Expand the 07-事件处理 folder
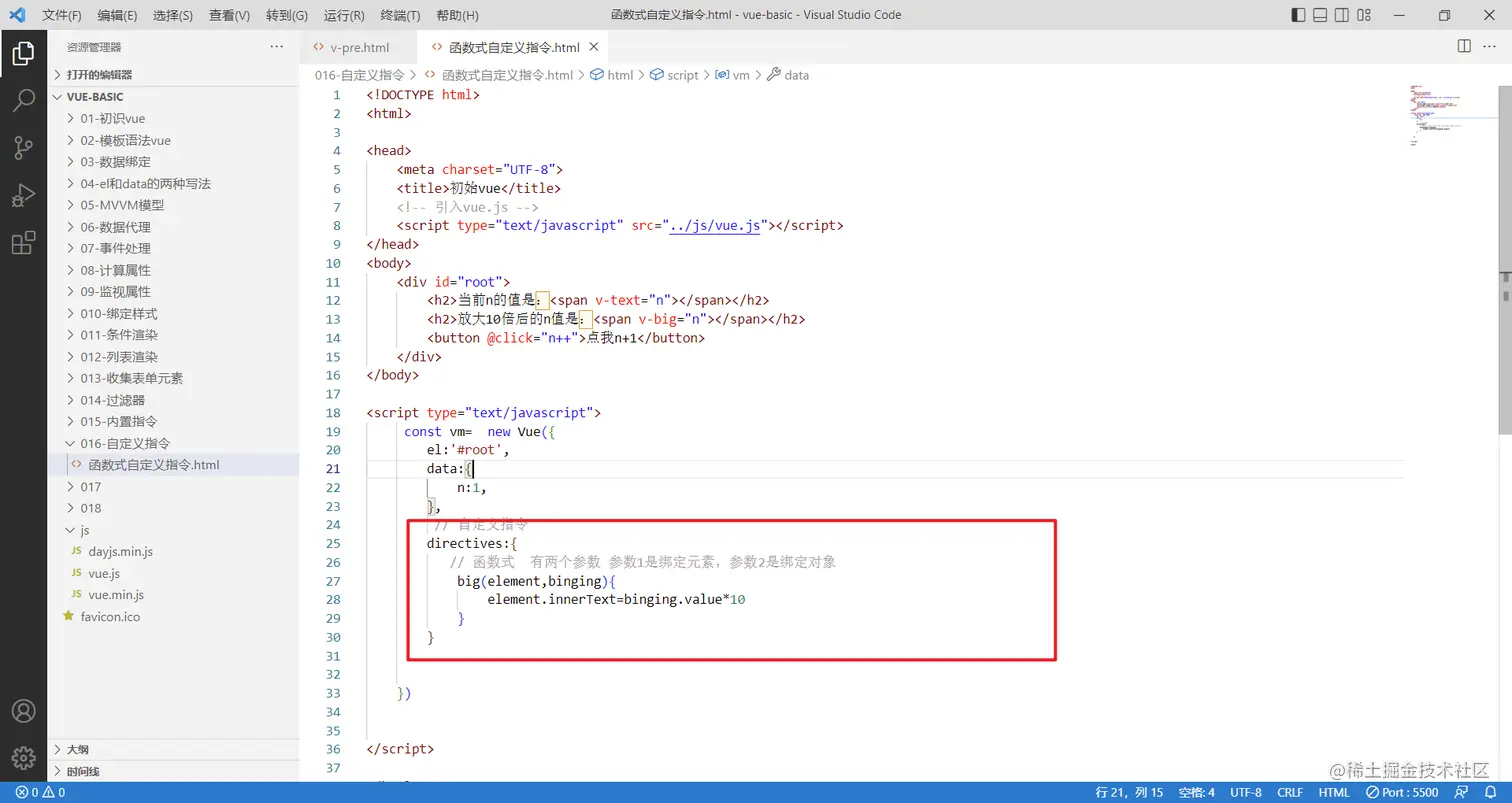Screen dimensions: 1512x803 pyautogui.click(x=173, y=248)
